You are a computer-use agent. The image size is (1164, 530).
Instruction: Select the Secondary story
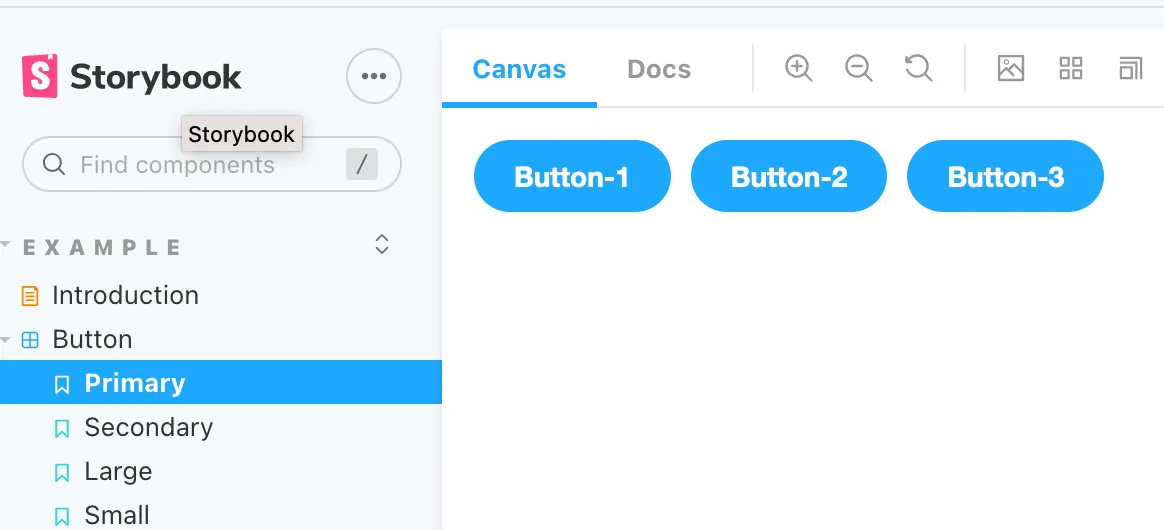point(148,428)
